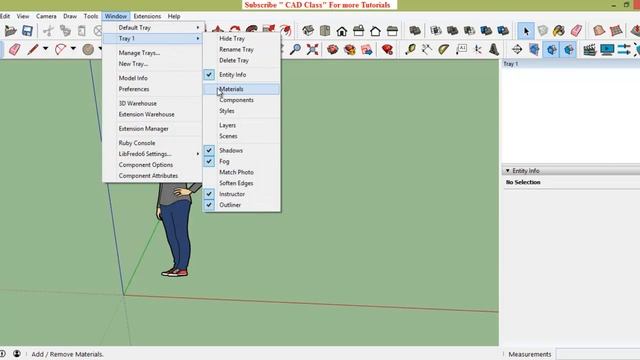Enable Layers panel in Tray 1 submenu
This screenshot has width=640, height=360.
(x=241, y=125)
